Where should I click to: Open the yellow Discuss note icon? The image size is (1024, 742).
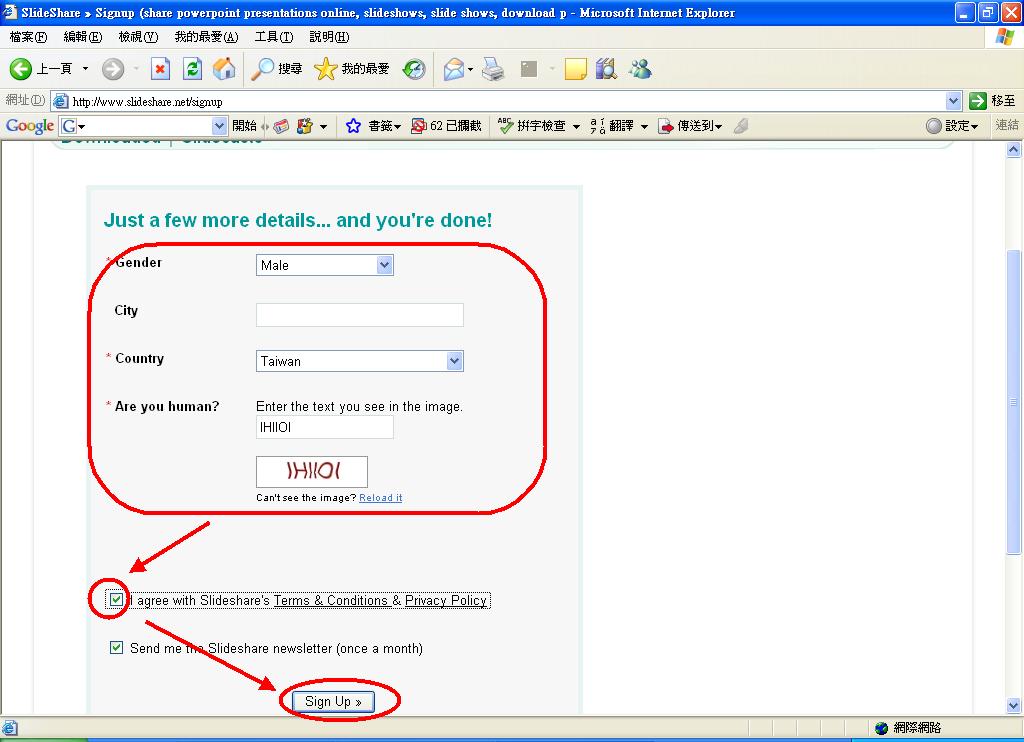coord(575,69)
